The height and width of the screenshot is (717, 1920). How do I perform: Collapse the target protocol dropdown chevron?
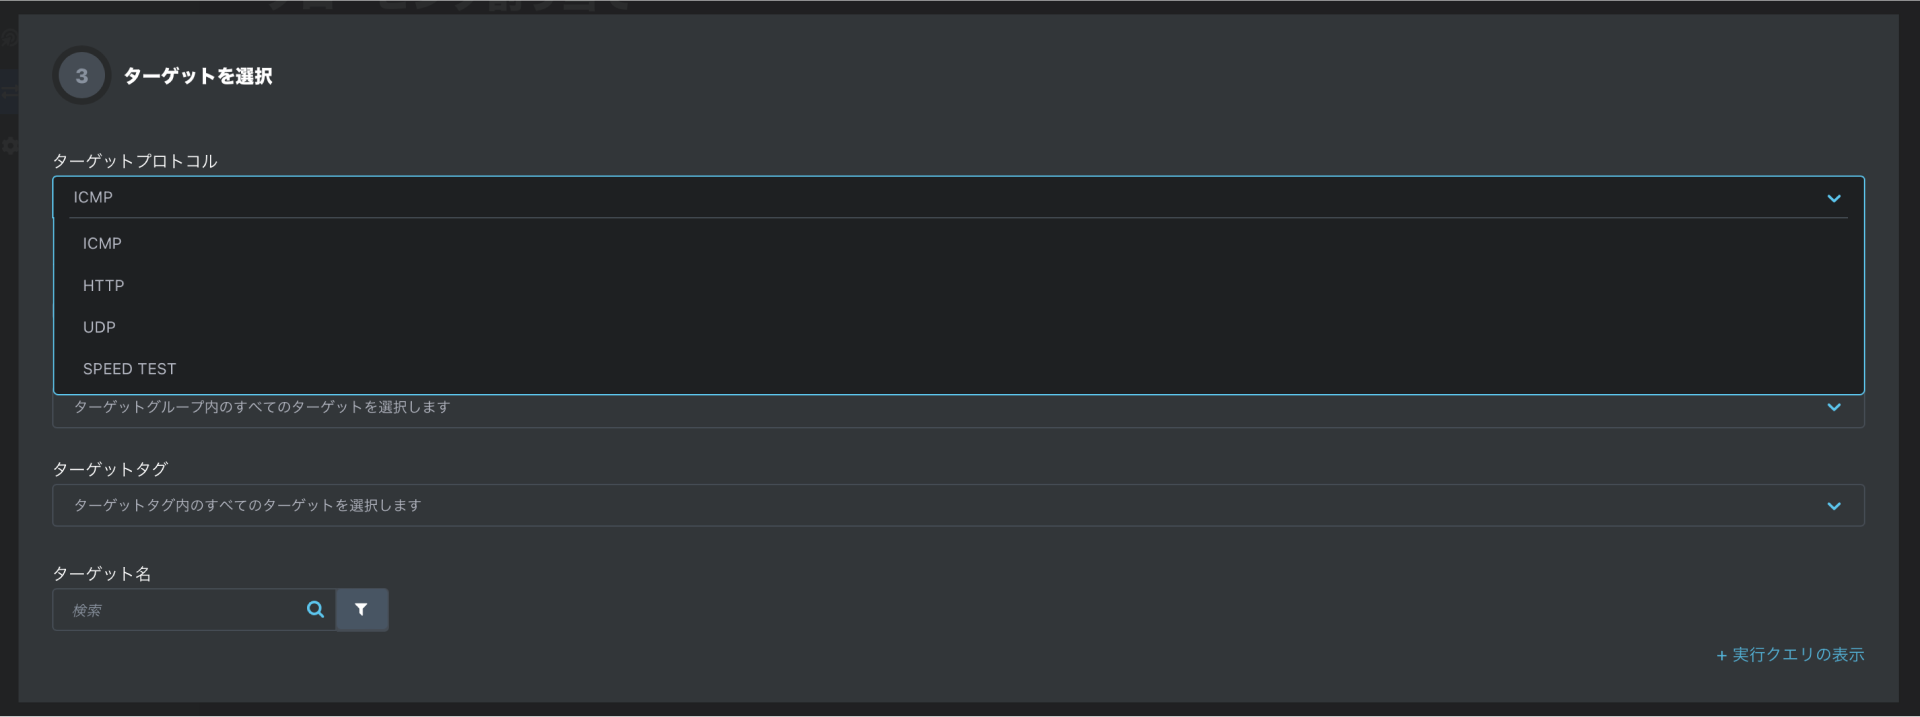[1834, 198]
